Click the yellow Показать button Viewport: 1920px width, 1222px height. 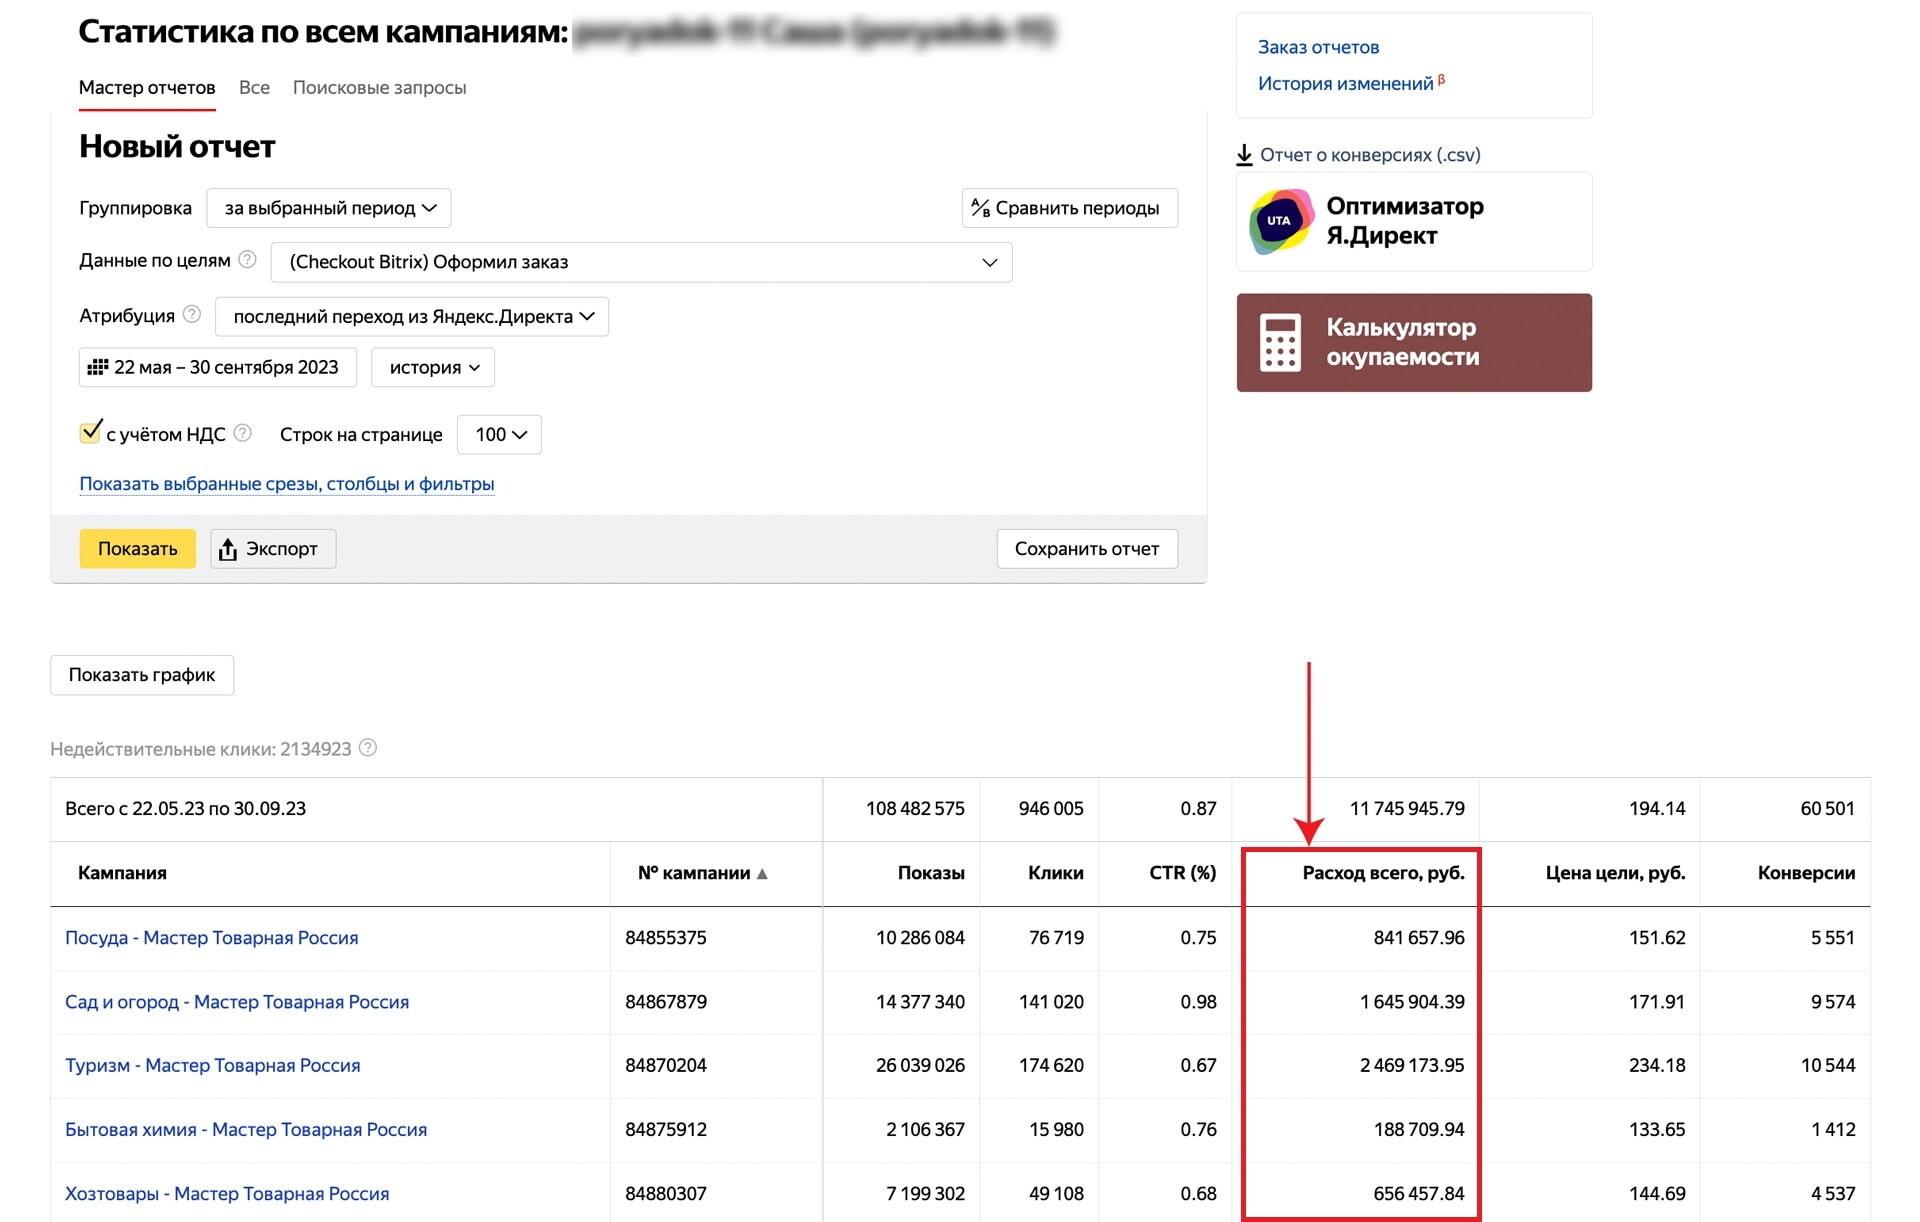pyautogui.click(x=138, y=549)
